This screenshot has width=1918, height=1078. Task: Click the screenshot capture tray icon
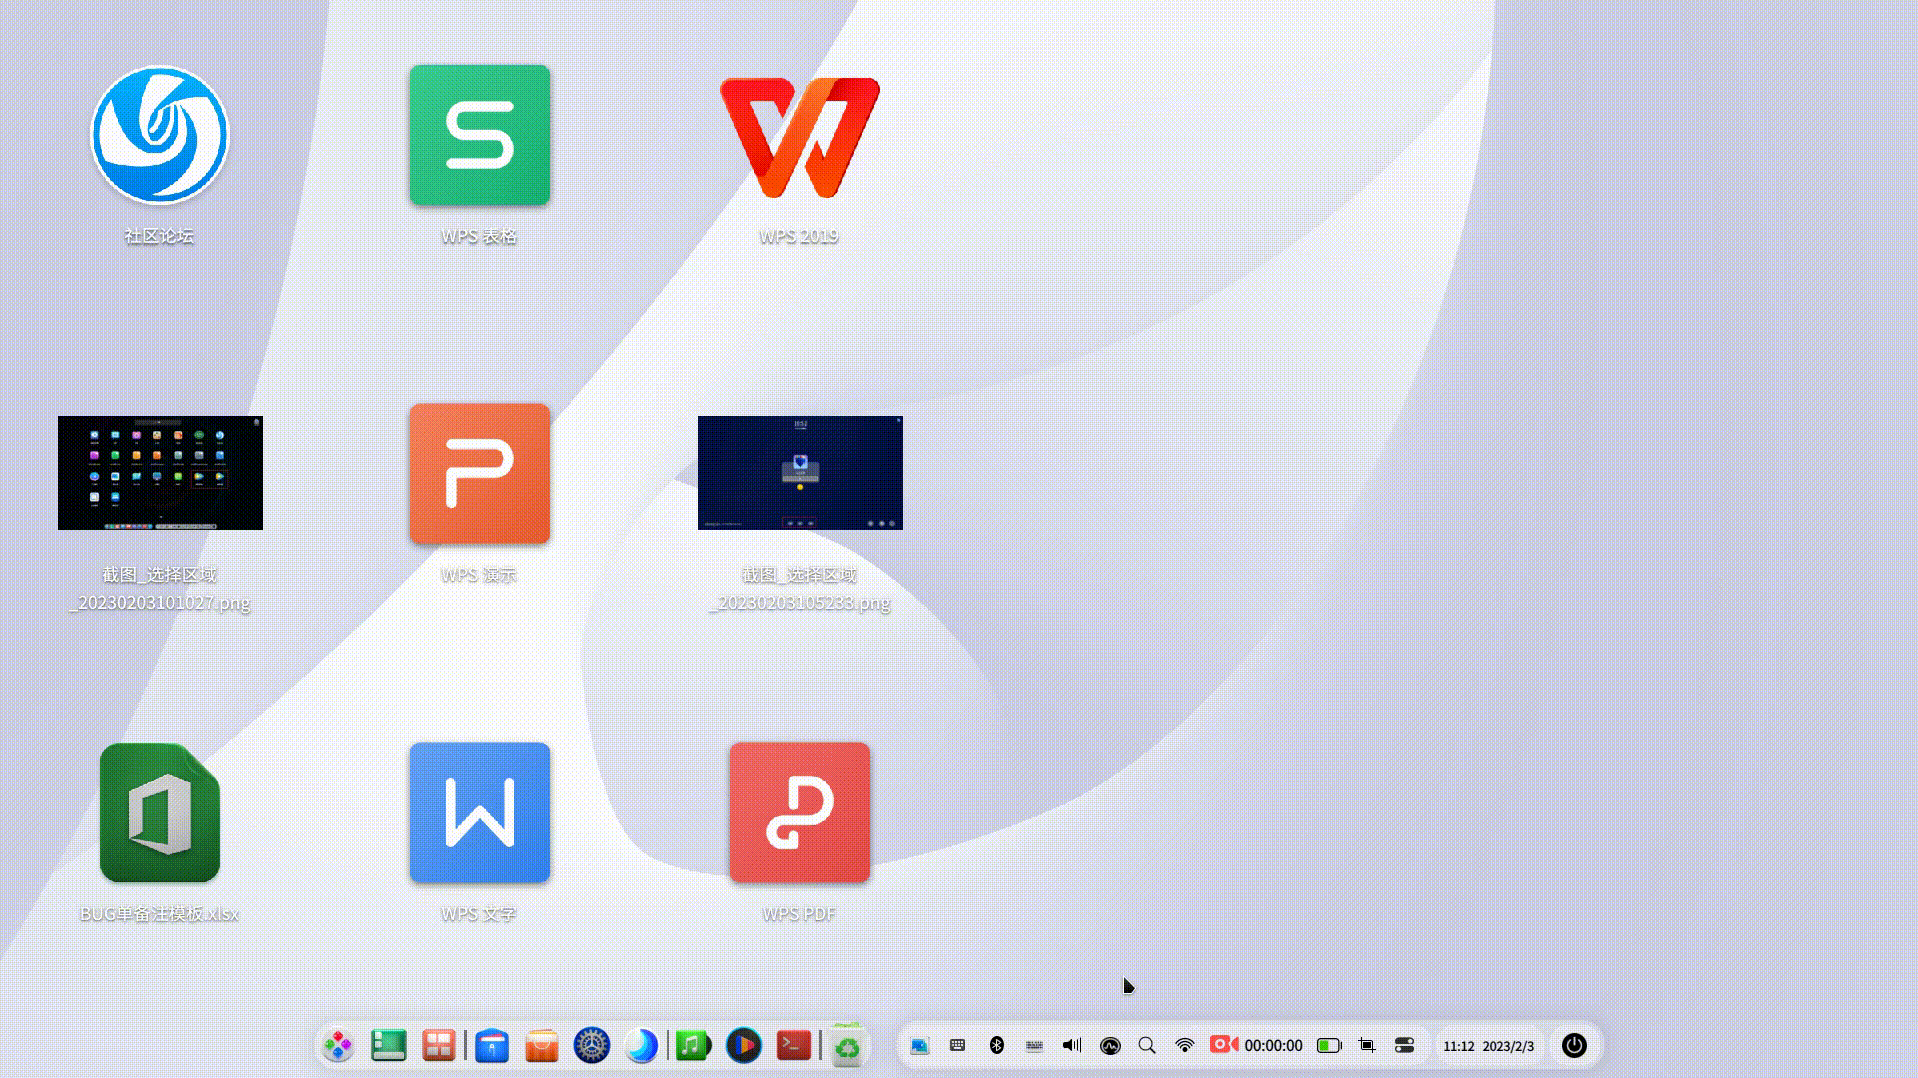(1367, 1046)
